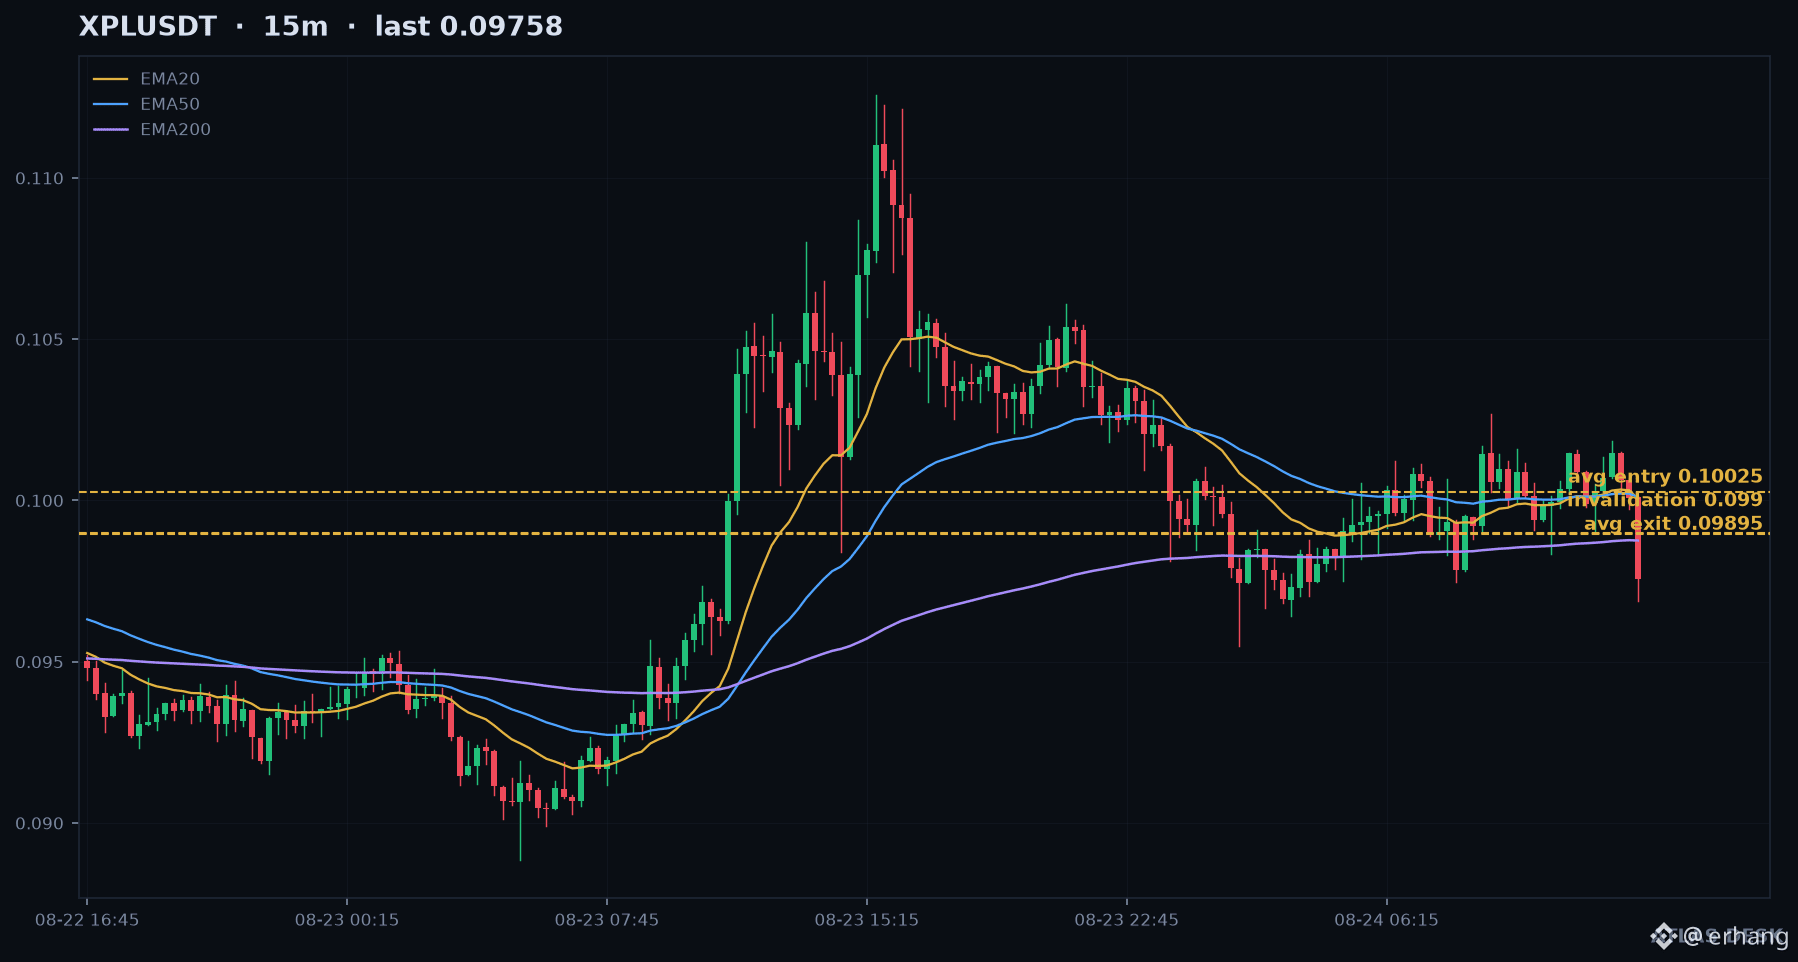This screenshot has width=1798, height=962.
Task: Click the 08-23 07:45 time axis label
Action: pos(607,920)
